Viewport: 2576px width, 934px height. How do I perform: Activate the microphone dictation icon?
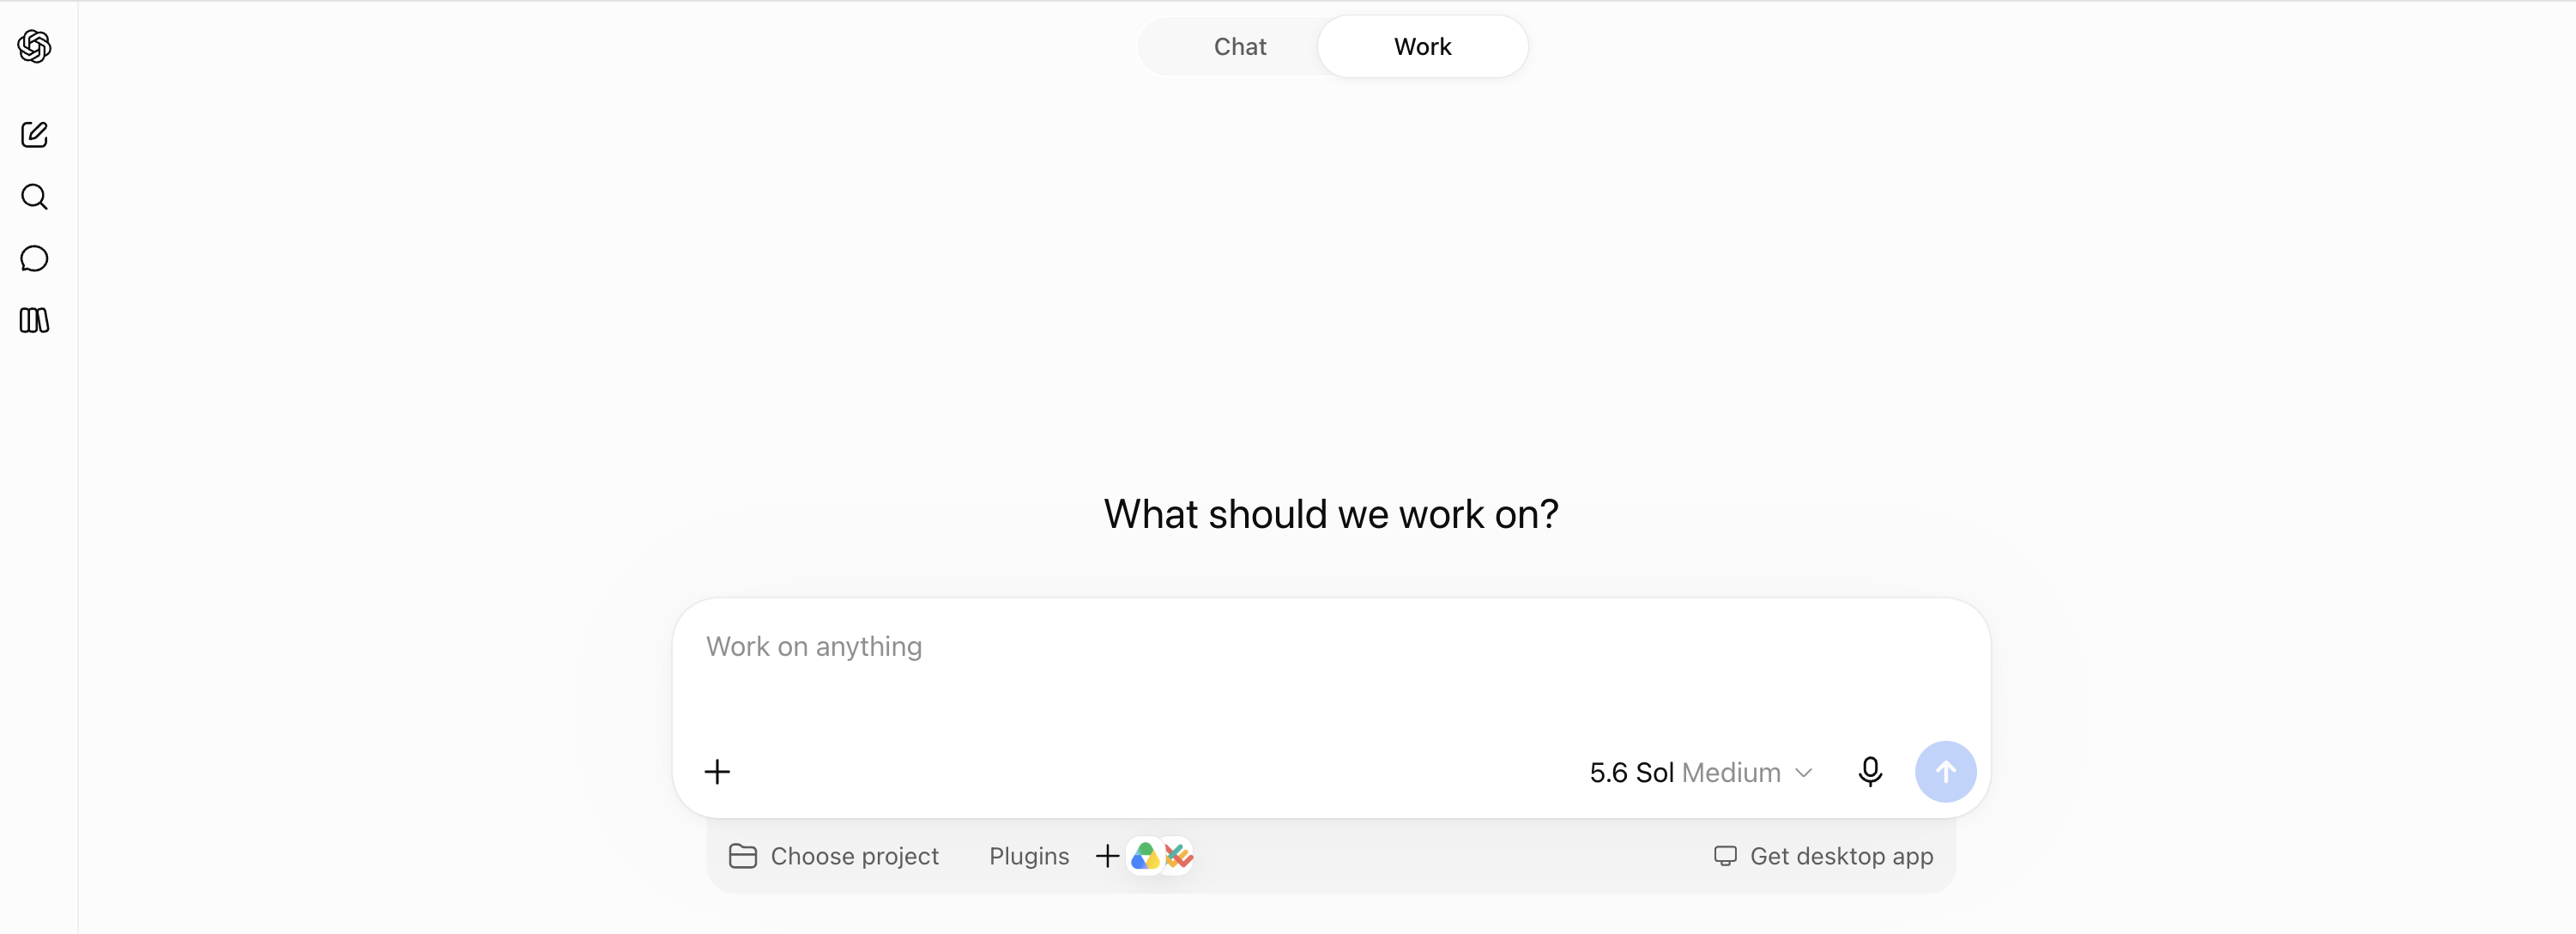pos(1870,771)
